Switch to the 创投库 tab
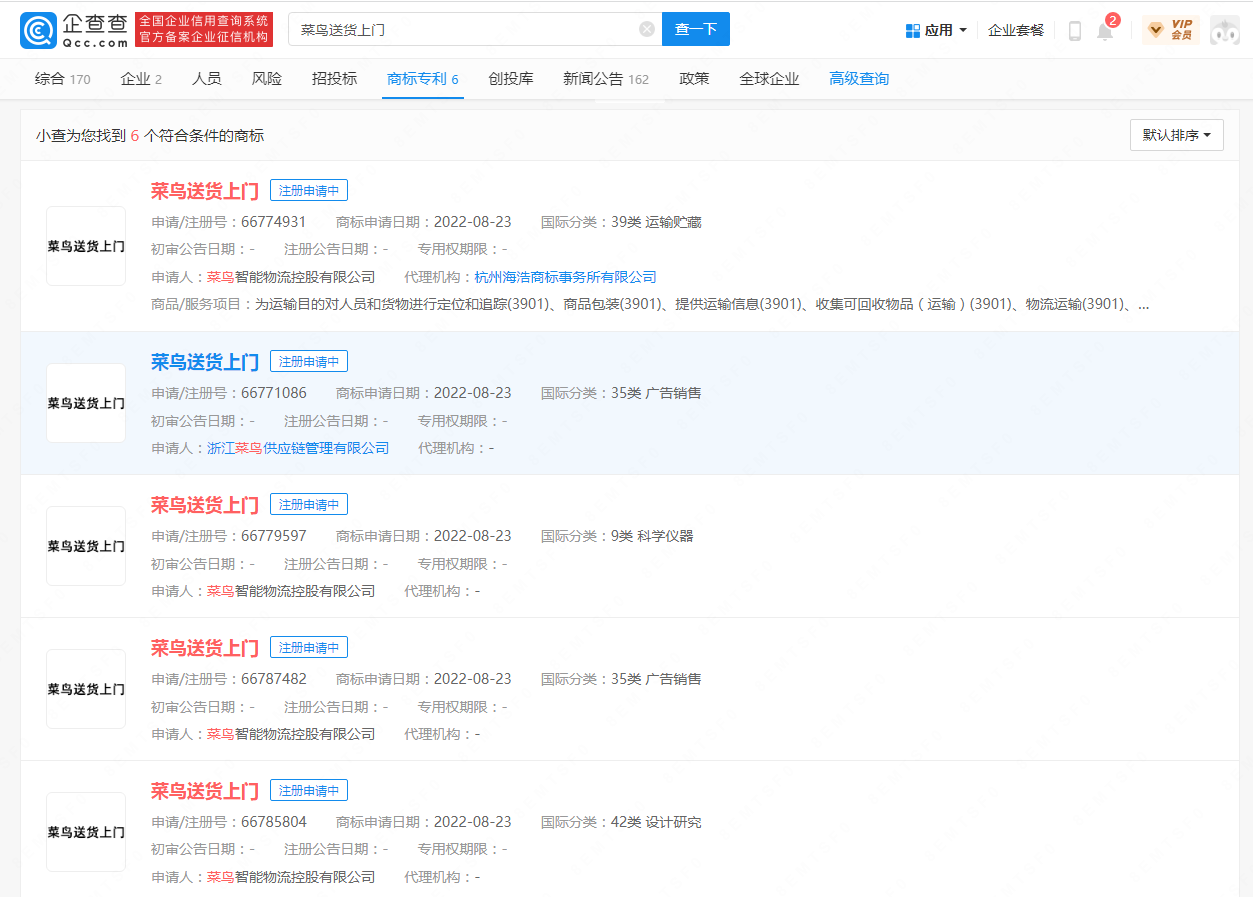Screen dimensions: 1253x897 (x=511, y=79)
